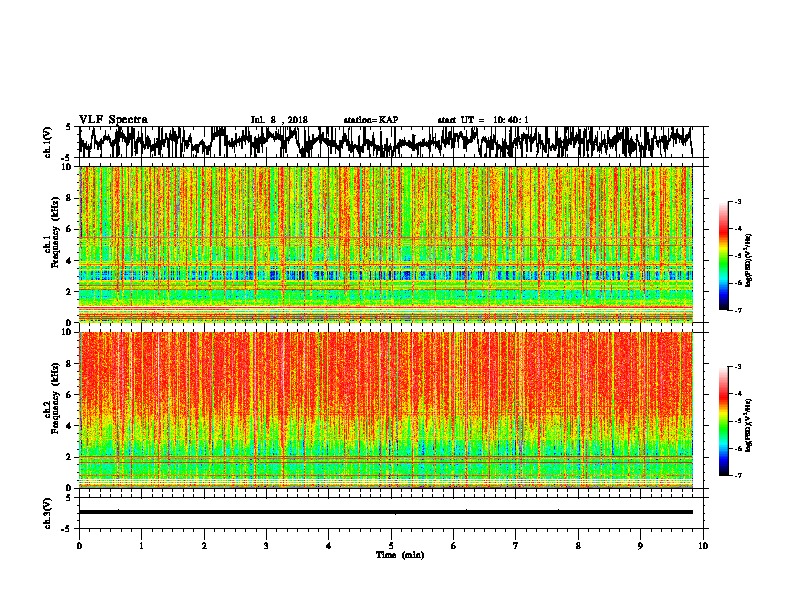Image resolution: width=792 pixels, height=612 pixels.
Task: Click the ch.2 frequency axis "4" tick
Action: [x=70, y=426]
